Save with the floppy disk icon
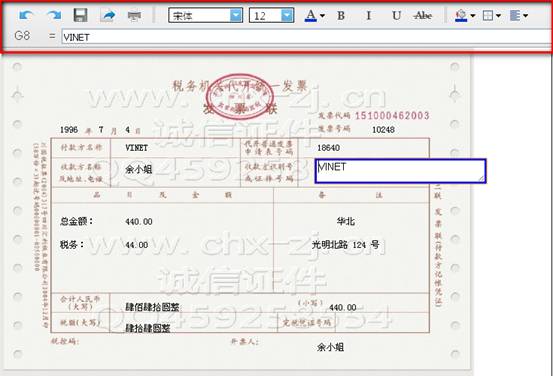Image resolution: width=553 pixels, height=376 pixels. point(80,15)
